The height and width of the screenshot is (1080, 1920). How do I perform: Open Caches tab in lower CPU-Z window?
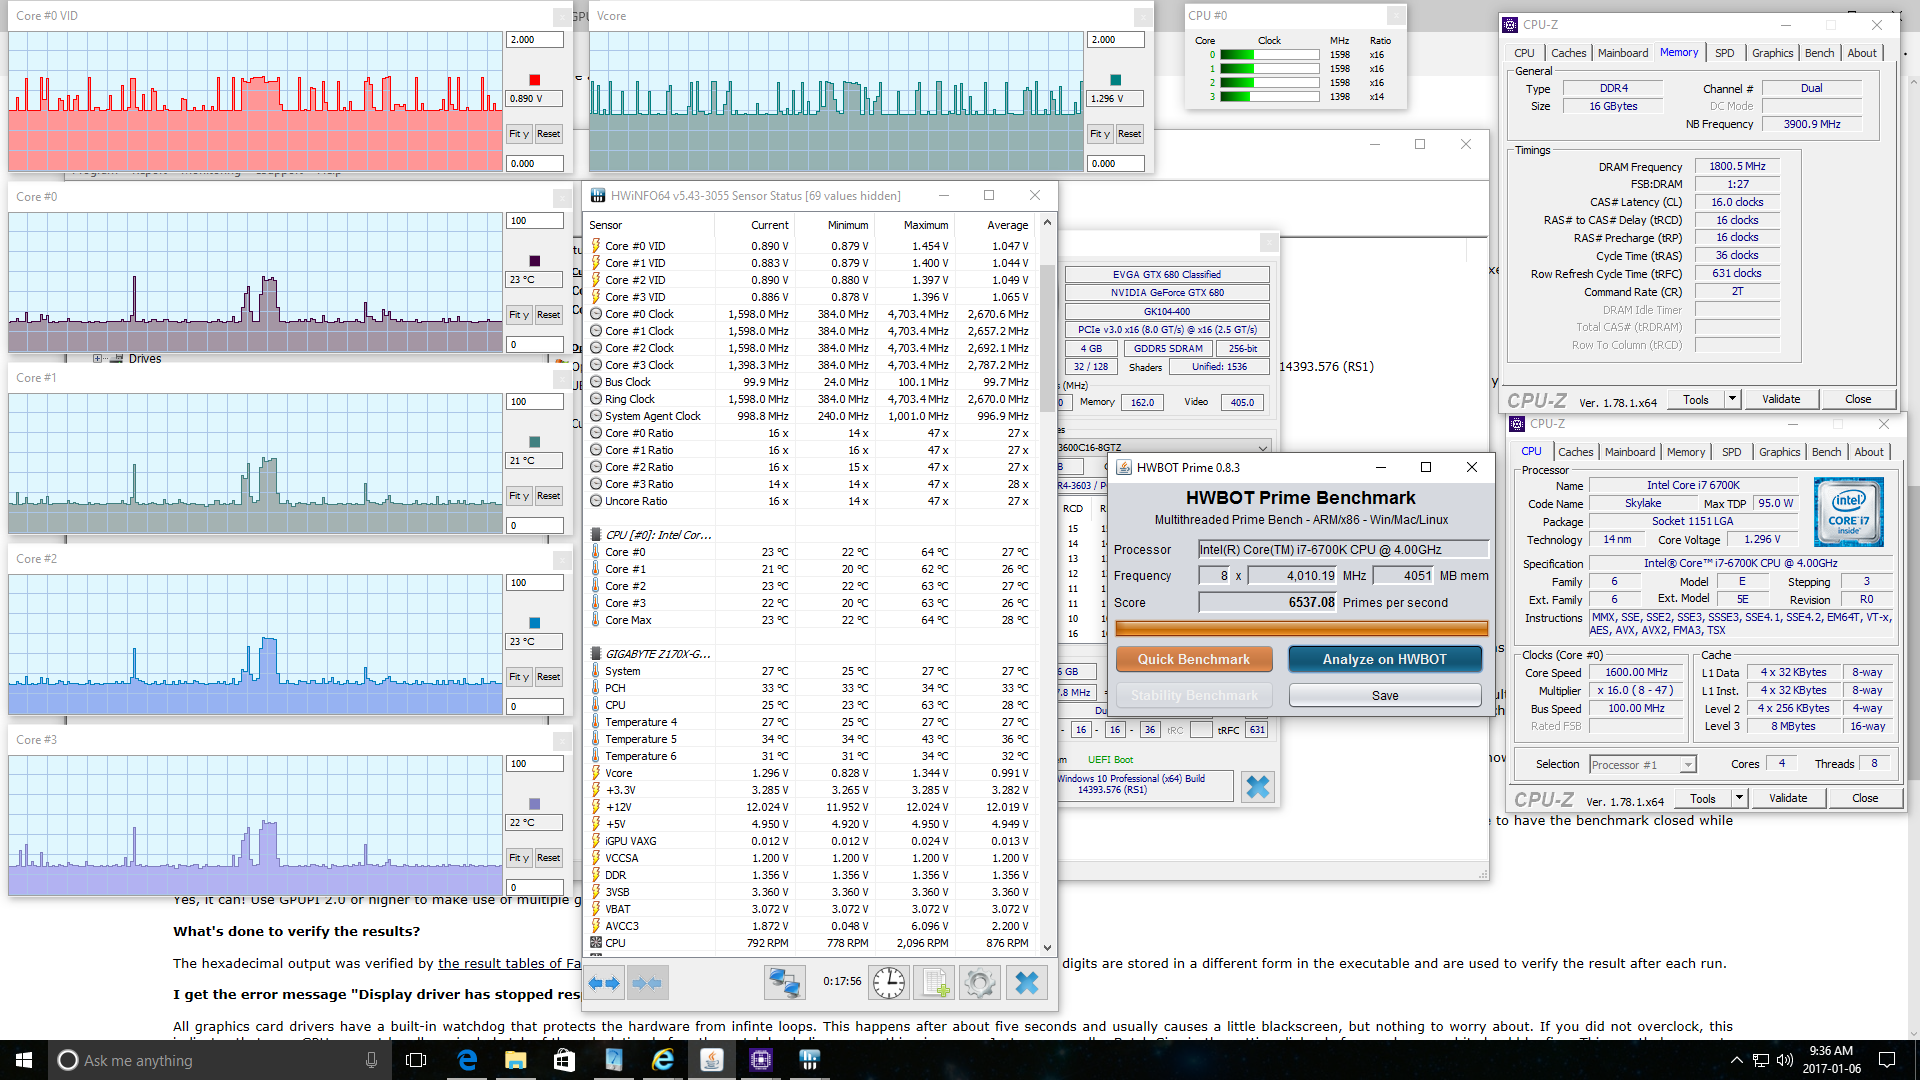1576,452
